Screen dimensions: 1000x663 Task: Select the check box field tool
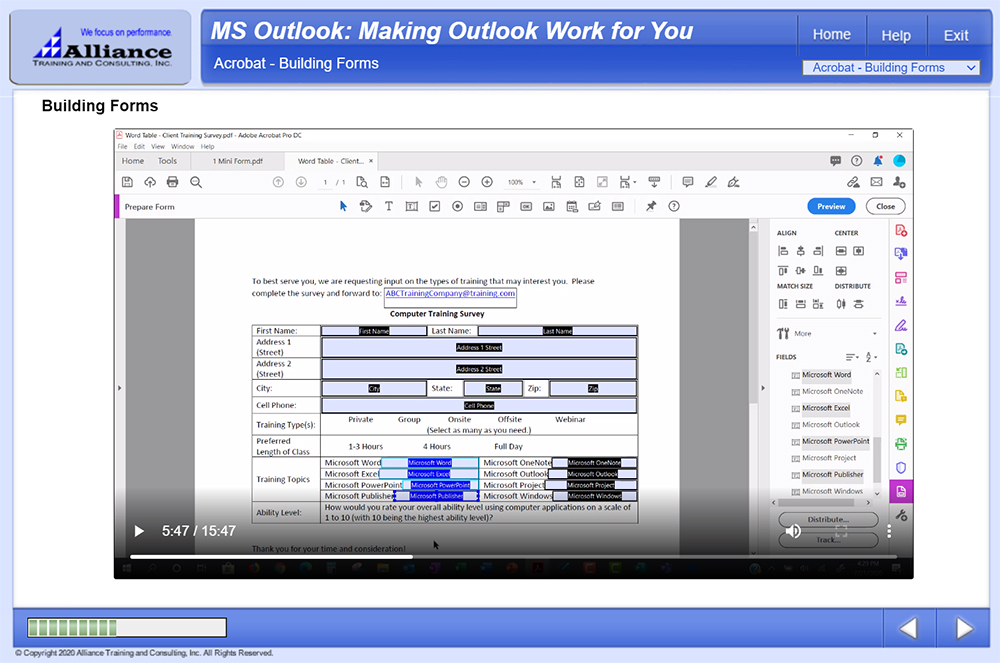click(x=435, y=206)
